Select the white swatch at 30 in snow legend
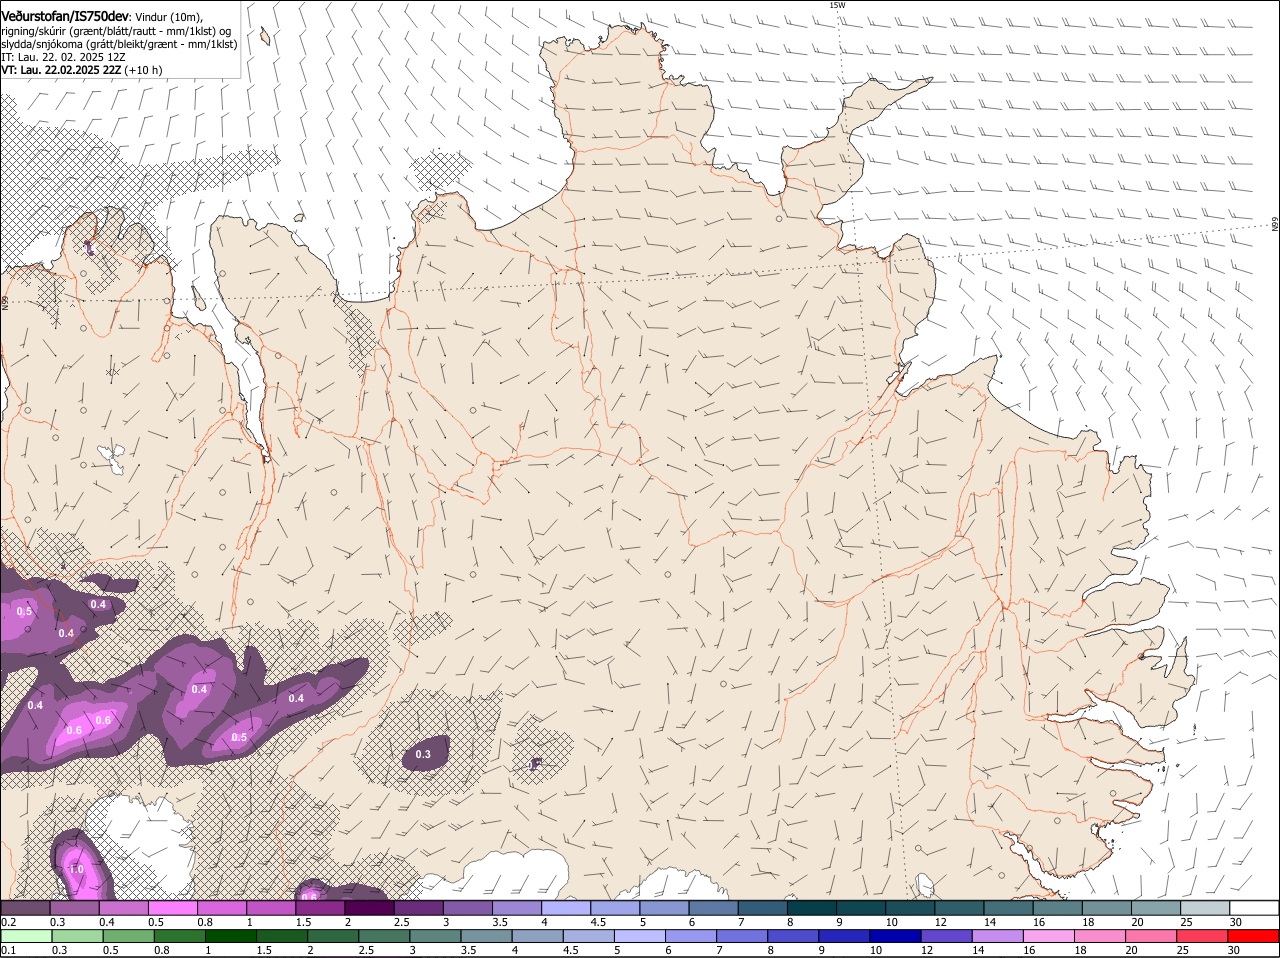The width and height of the screenshot is (1280, 958). pyautogui.click(x=1254, y=908)
